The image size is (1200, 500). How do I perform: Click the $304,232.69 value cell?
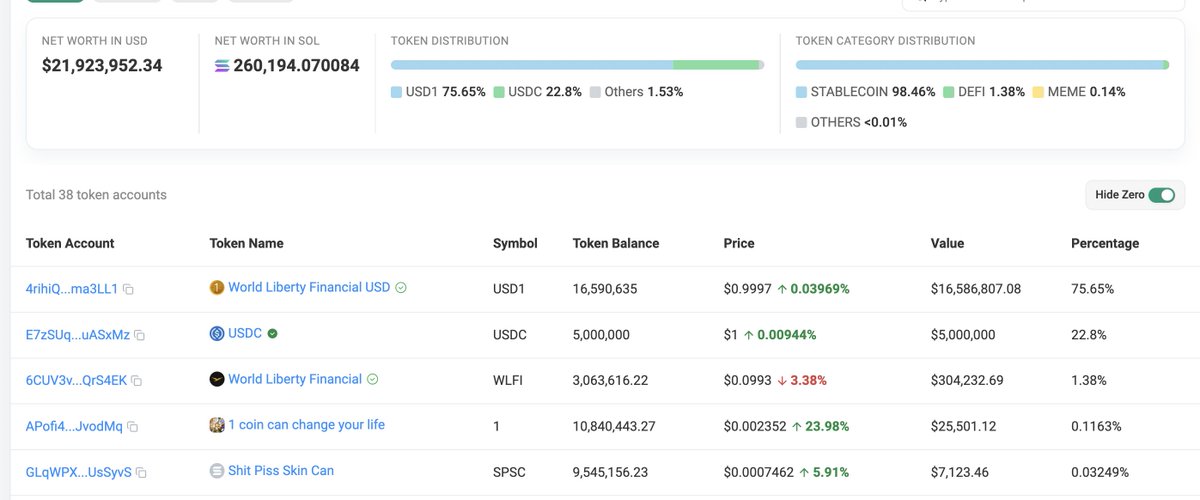[967, 381]
